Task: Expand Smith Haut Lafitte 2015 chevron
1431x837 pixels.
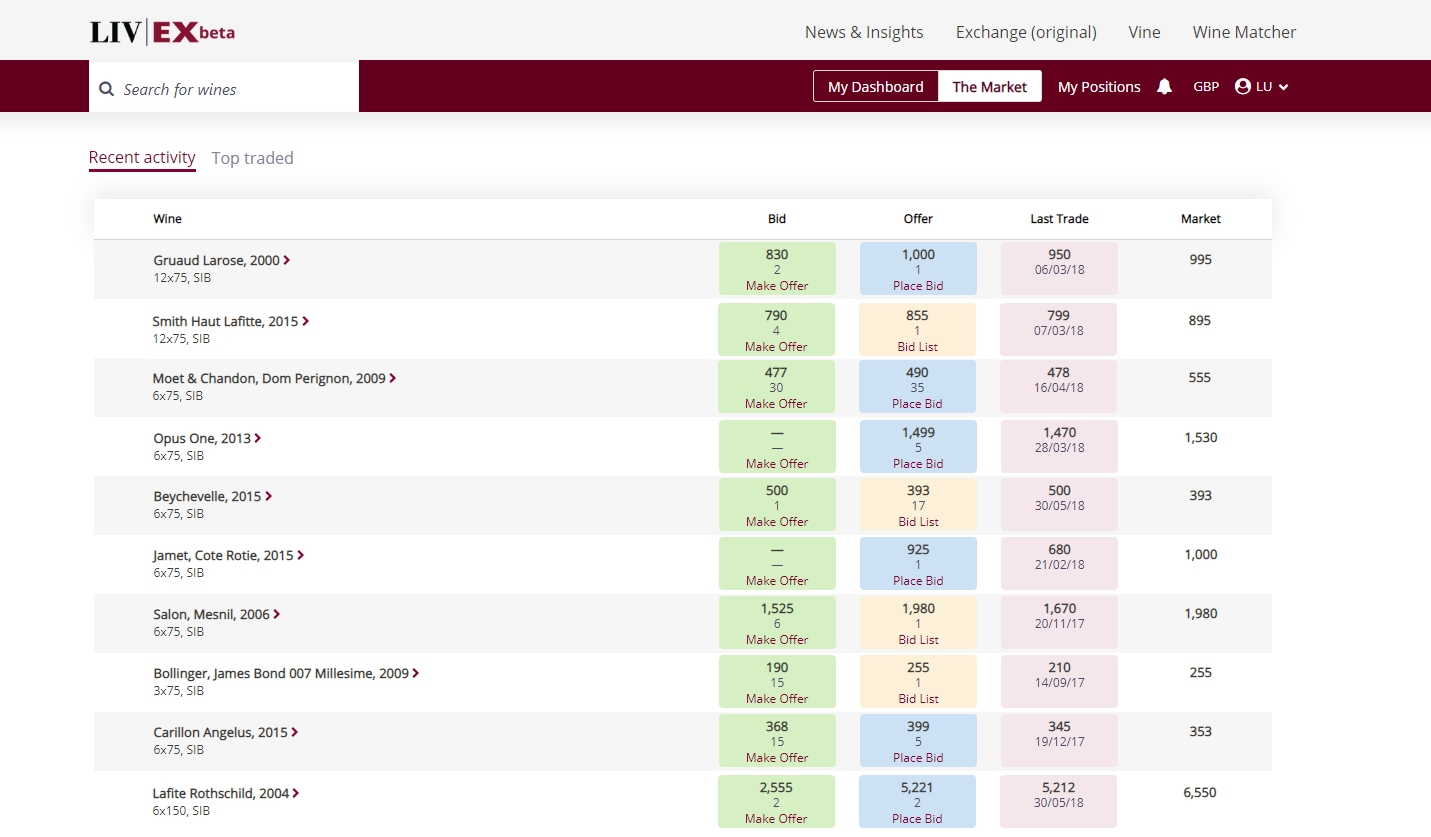Action: coord(305,321)
